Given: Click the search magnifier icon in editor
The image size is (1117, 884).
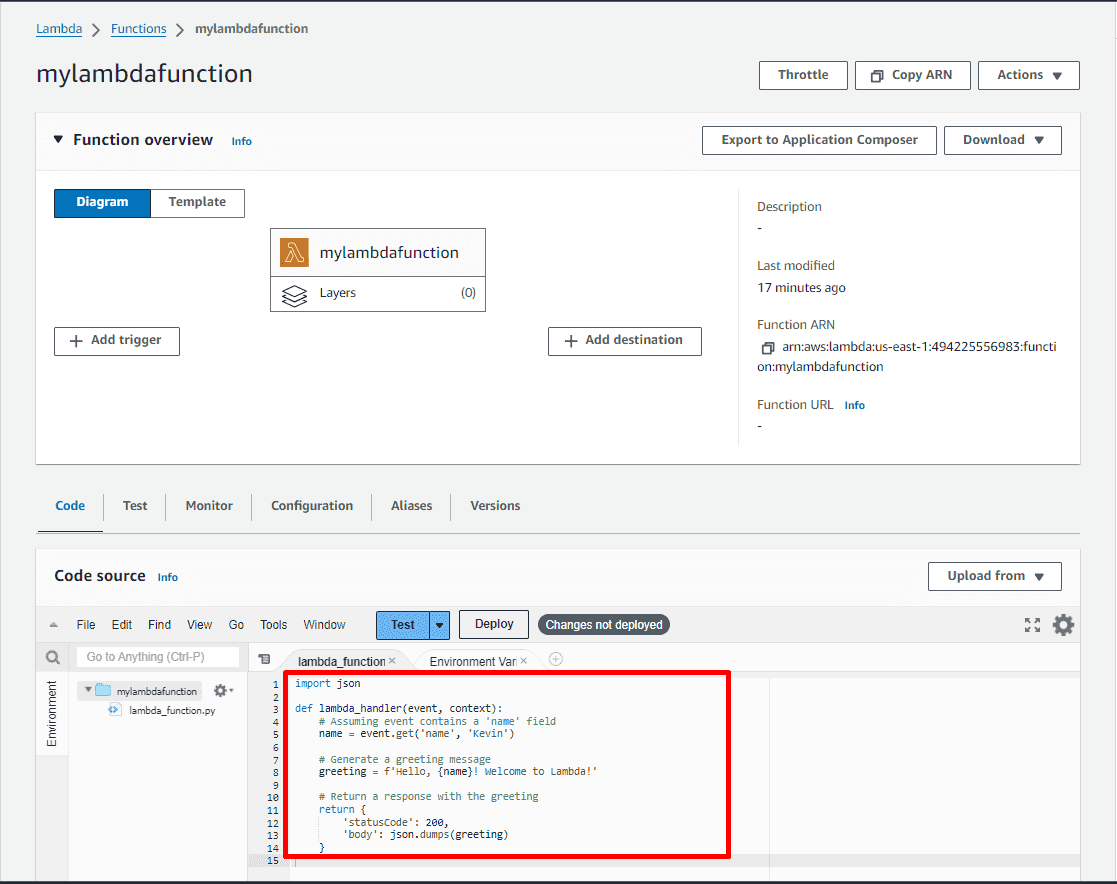Looking at the screenshot, I should [53, 657].
